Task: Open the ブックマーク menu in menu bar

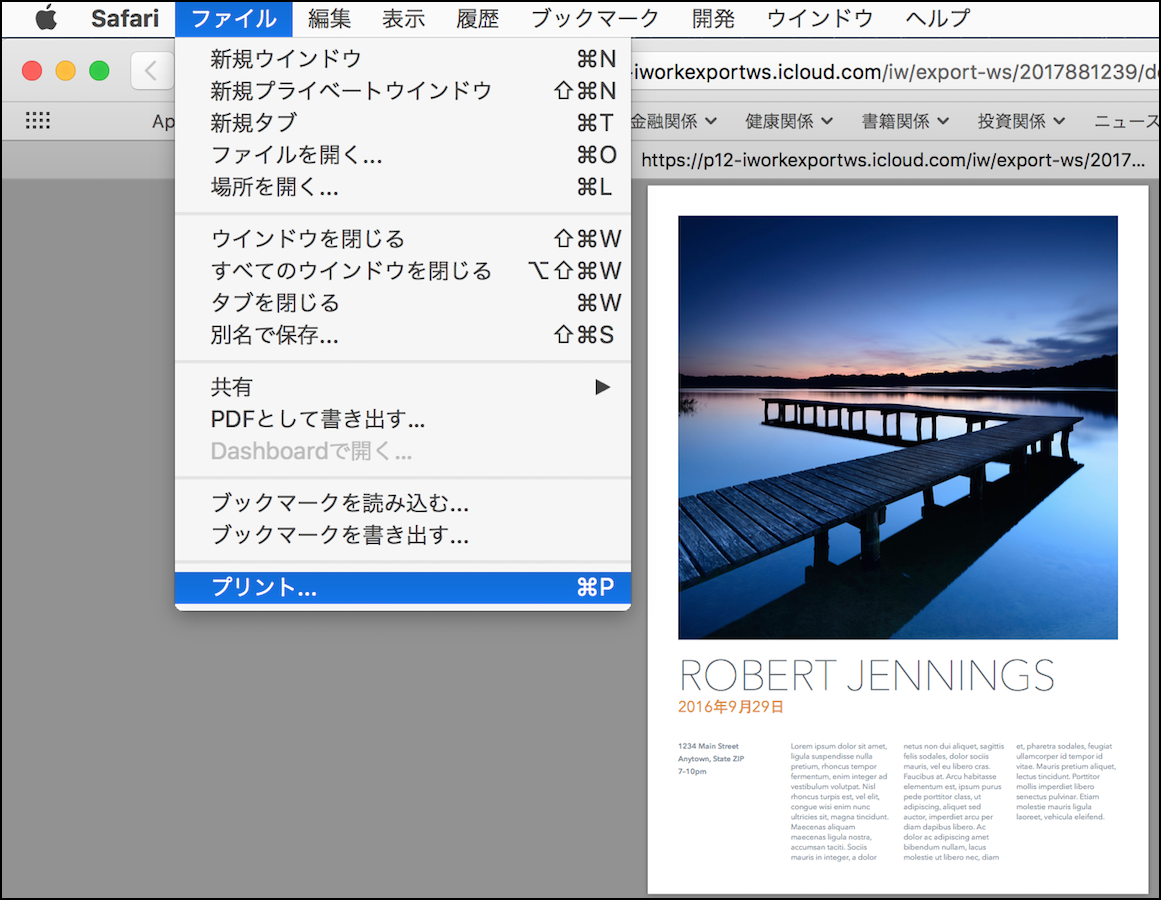Action: 595,18
